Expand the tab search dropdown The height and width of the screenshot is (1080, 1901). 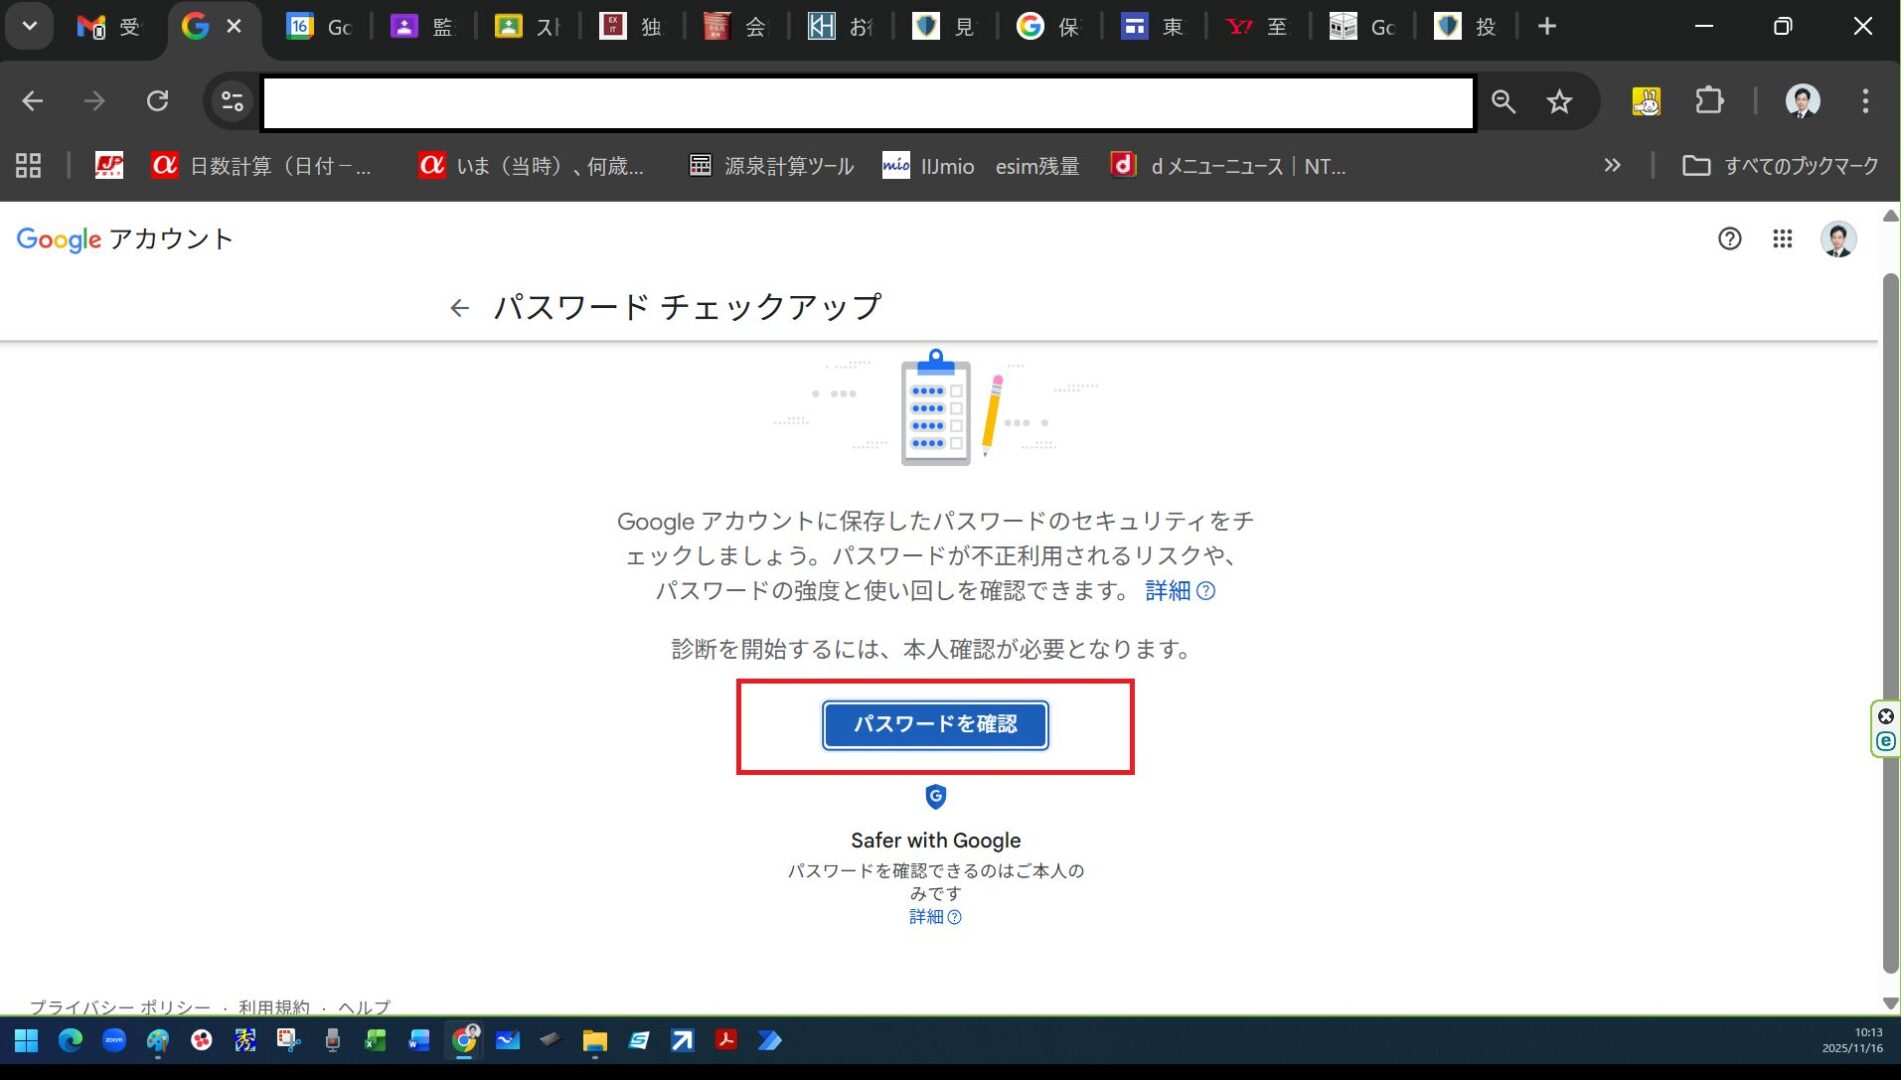click(29, 27)
